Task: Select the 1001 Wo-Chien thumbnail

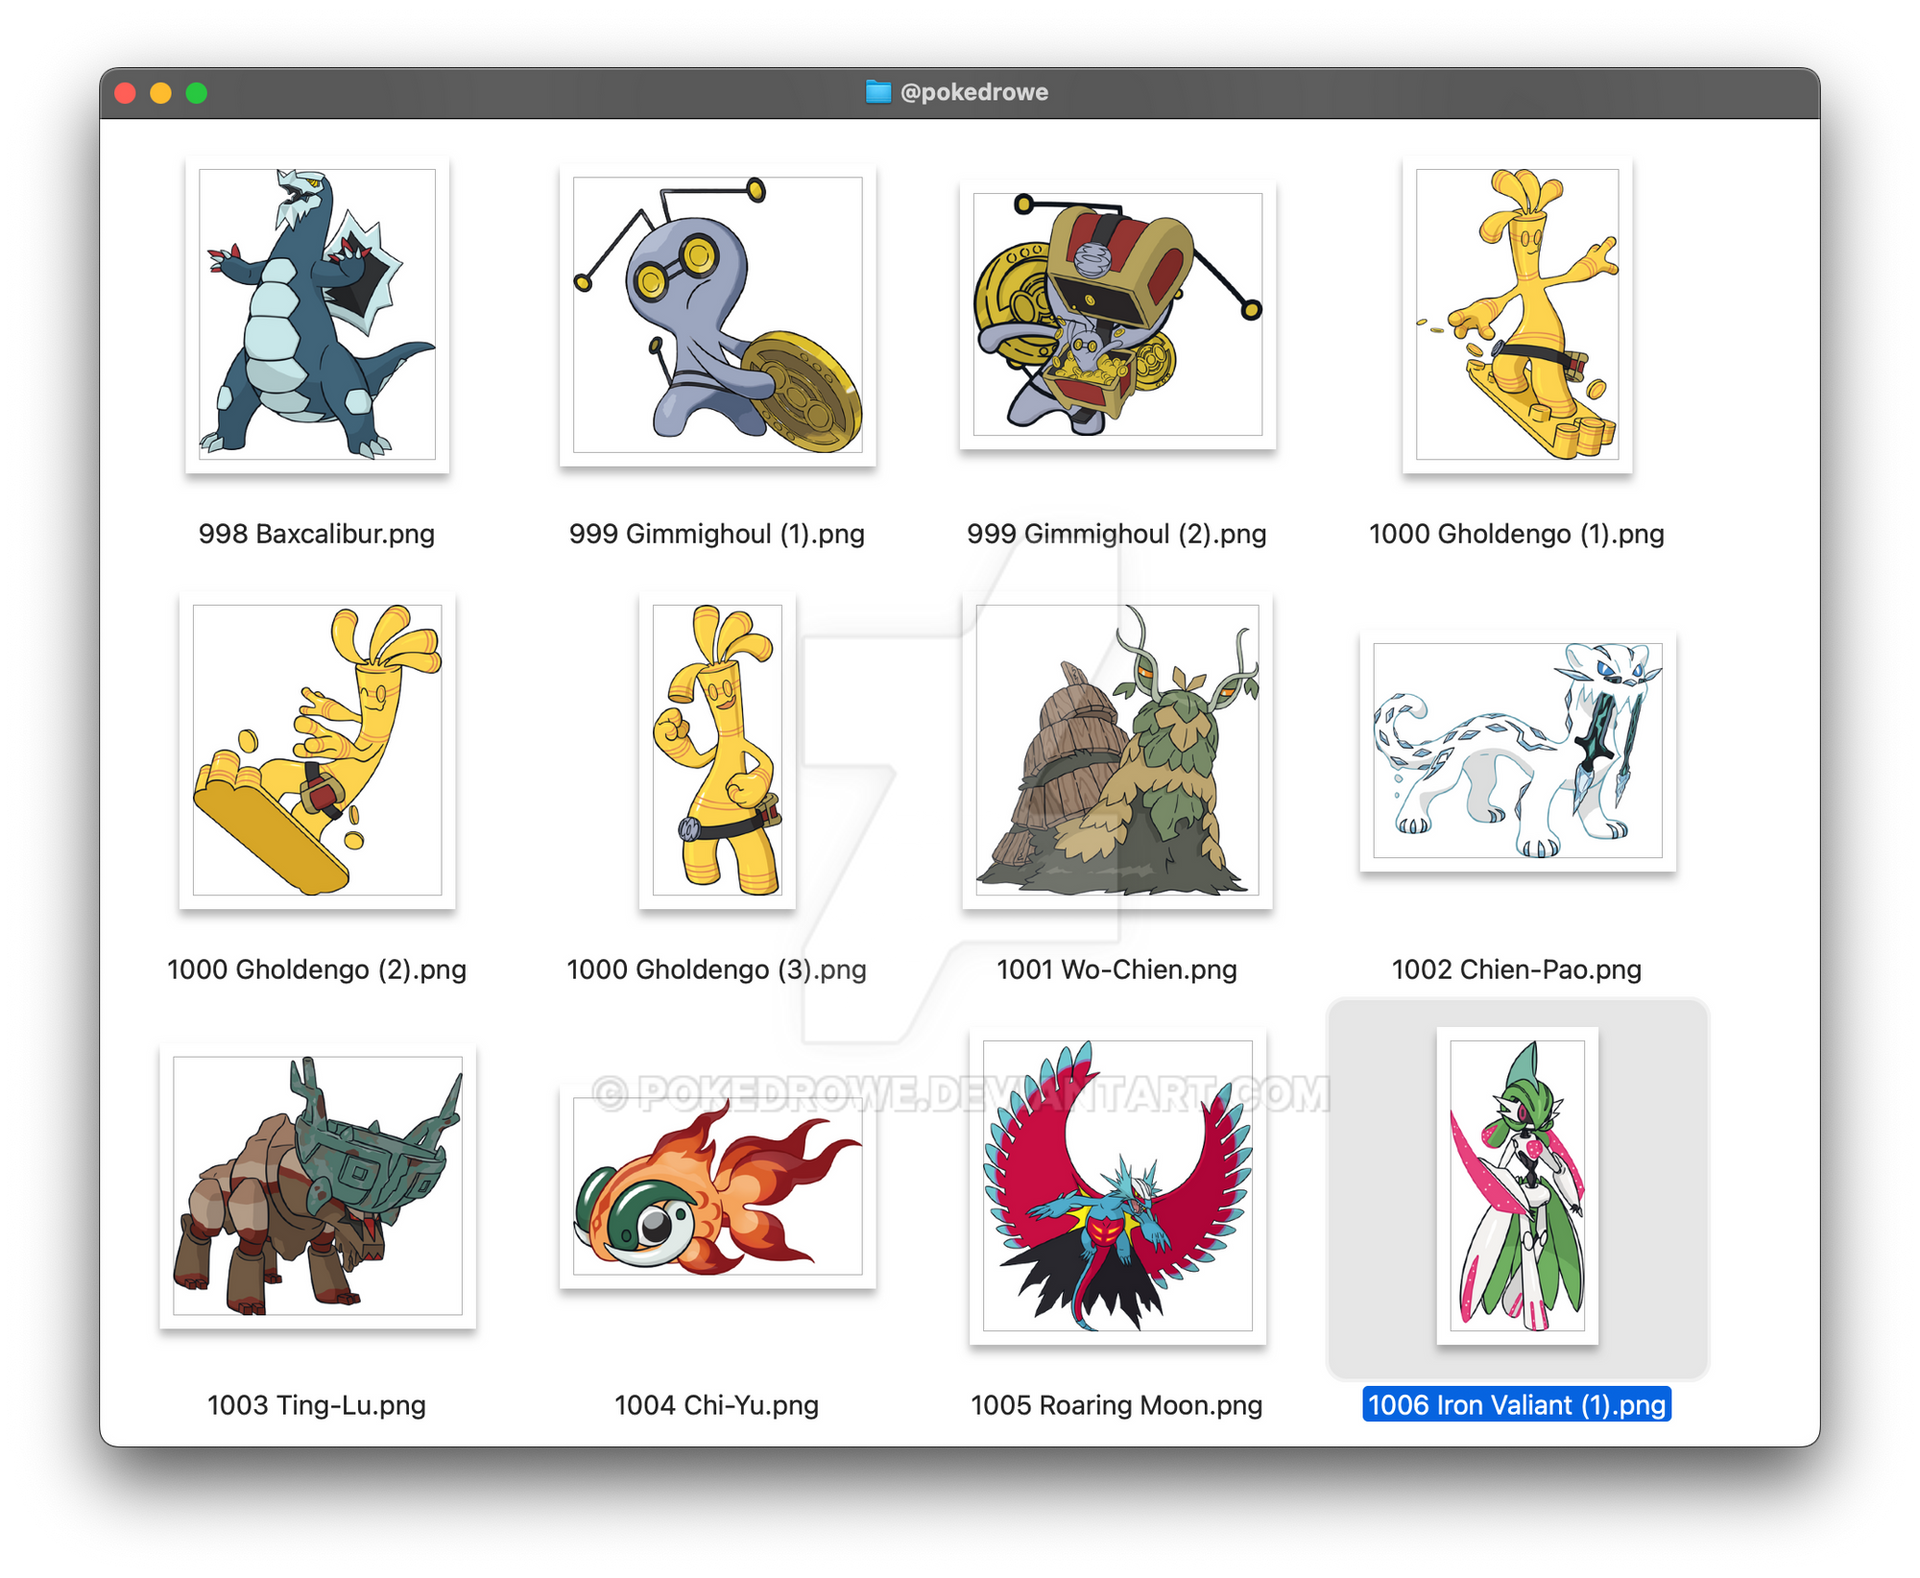Action: click(1117, 750)
